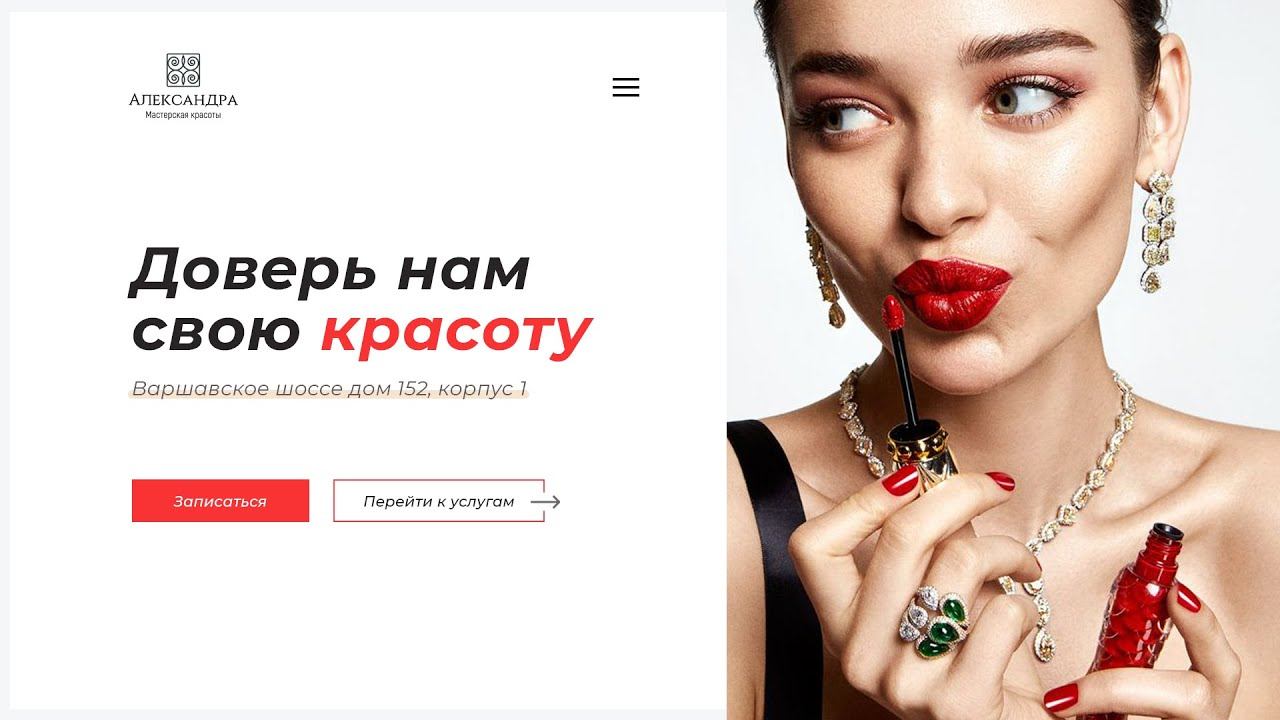Click the emerald ring on the hand
1280x720 pixels.
pyautogui.click(x=934, y=622)
